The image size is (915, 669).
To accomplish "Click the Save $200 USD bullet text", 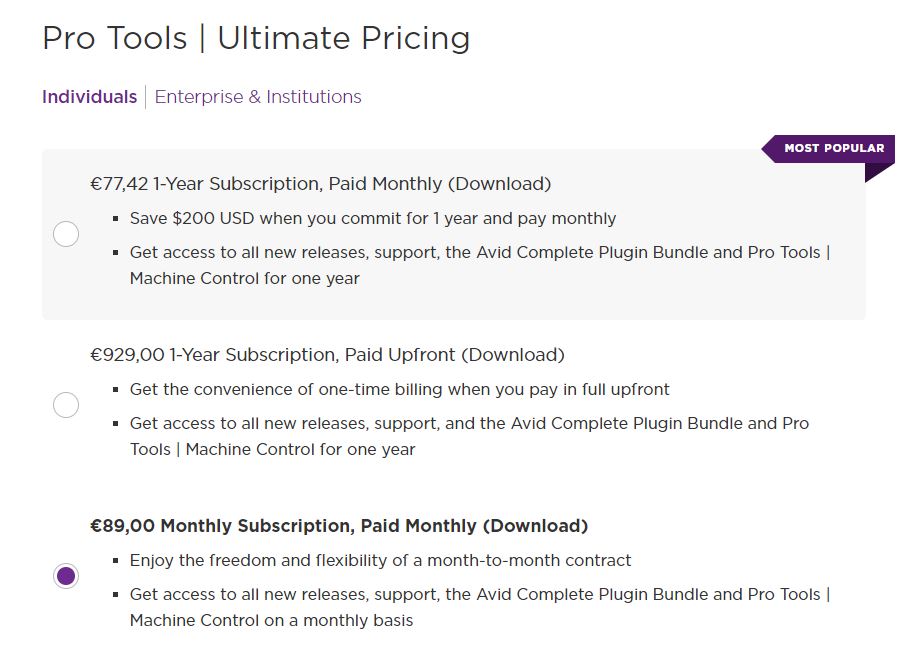I will point(373,218).
